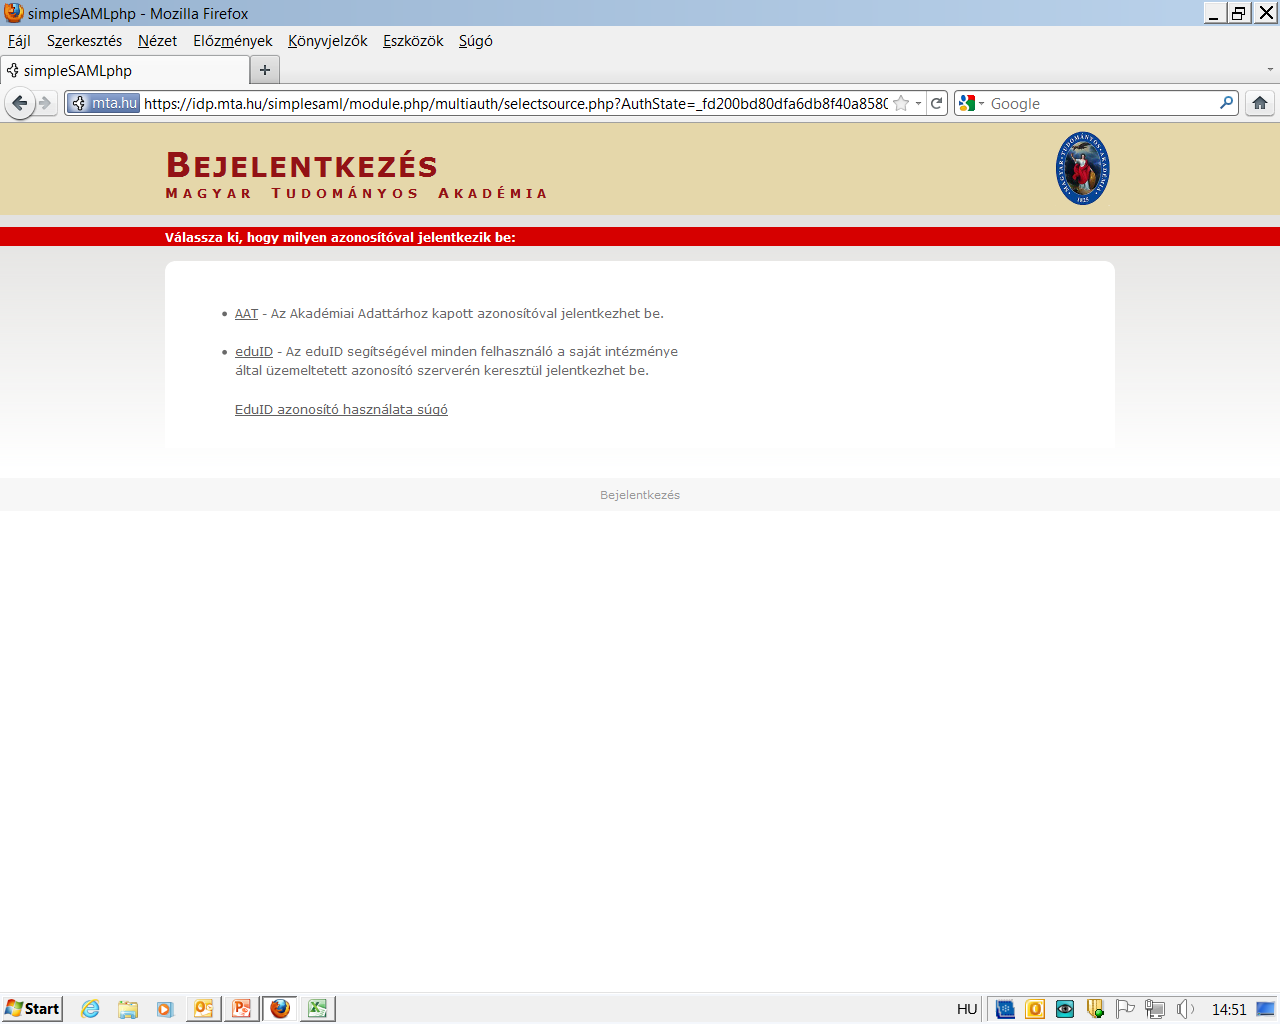Click the Back navigation arrow
Viewport: 1280px width, 1024px height.
(19, 103)
